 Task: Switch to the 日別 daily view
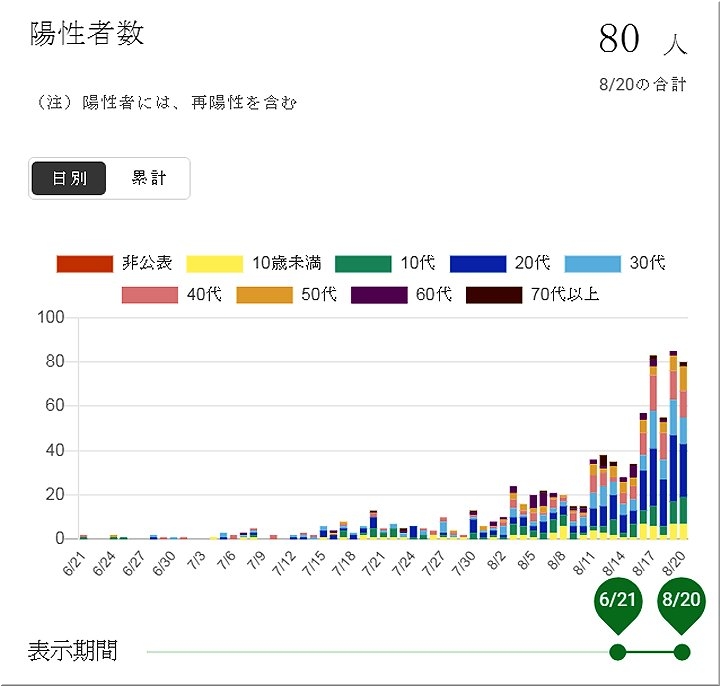click(69, 179)
